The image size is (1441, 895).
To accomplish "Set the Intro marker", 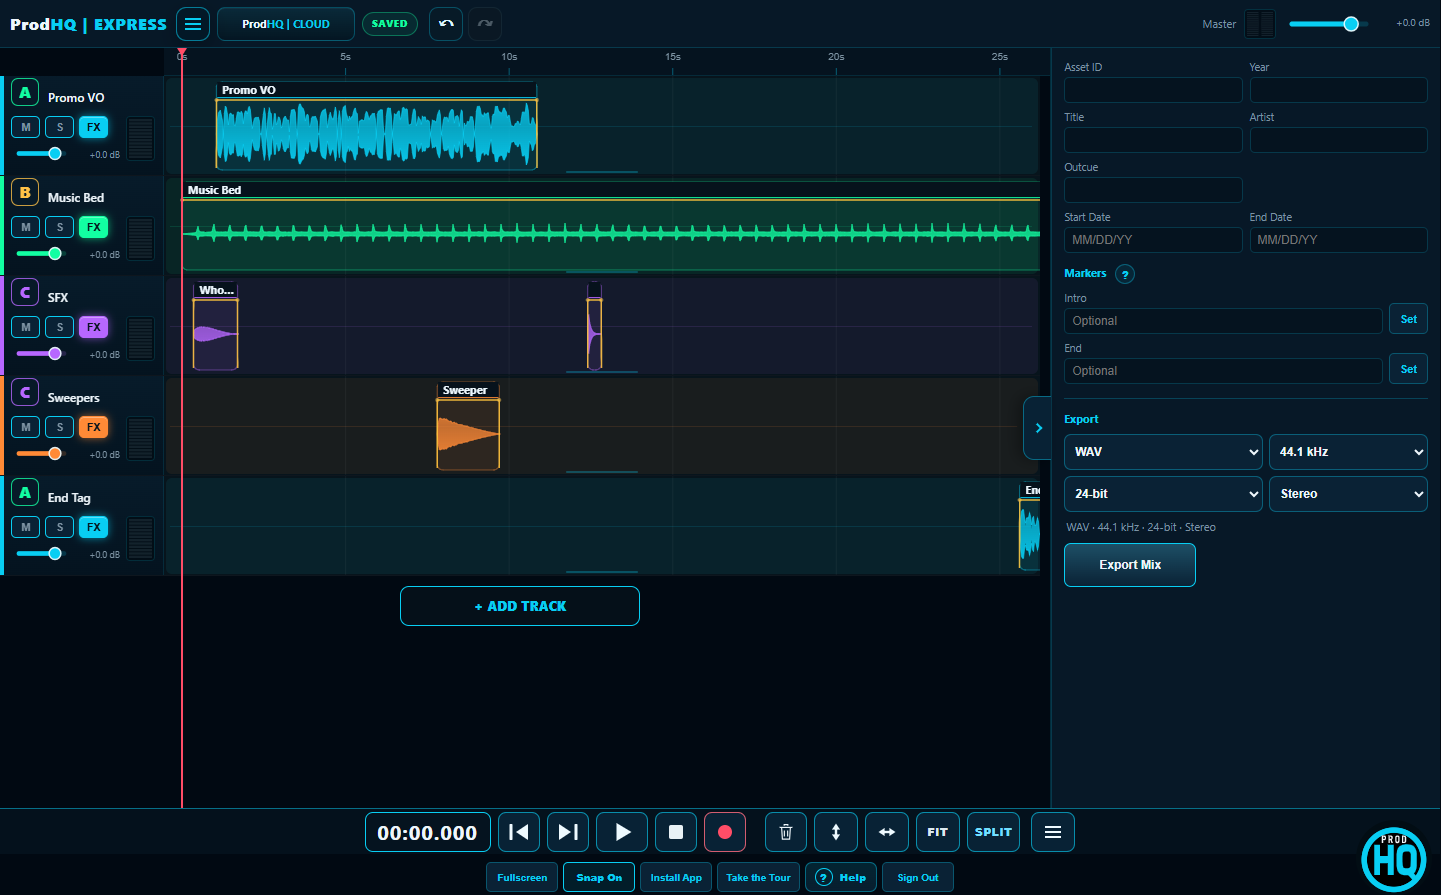I will coord(1408,319).
